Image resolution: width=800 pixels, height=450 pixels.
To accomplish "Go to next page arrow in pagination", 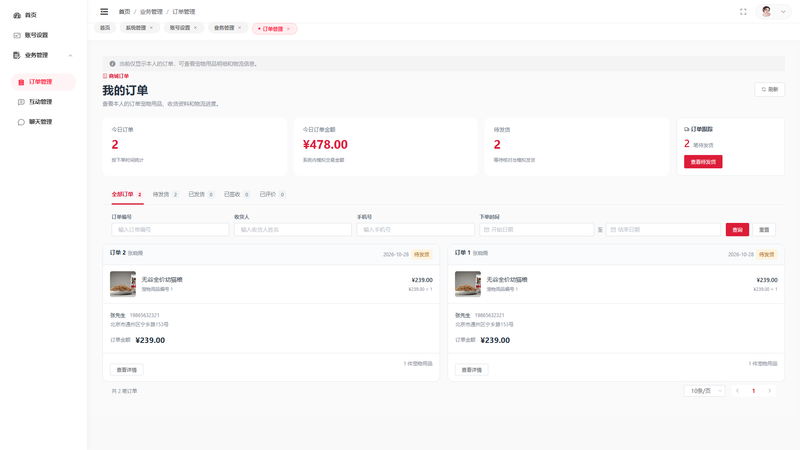I will [x=769, y=391].
